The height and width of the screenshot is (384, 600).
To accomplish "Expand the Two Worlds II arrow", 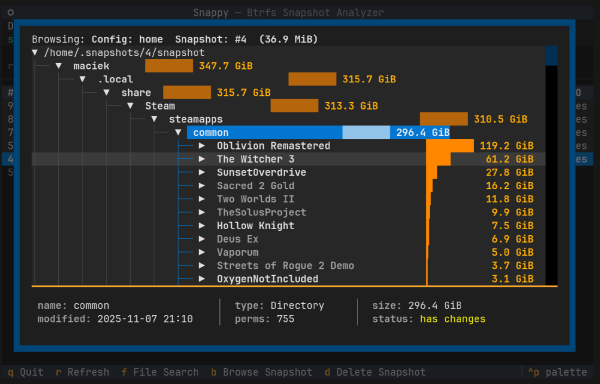I will [x=202, y=199].
